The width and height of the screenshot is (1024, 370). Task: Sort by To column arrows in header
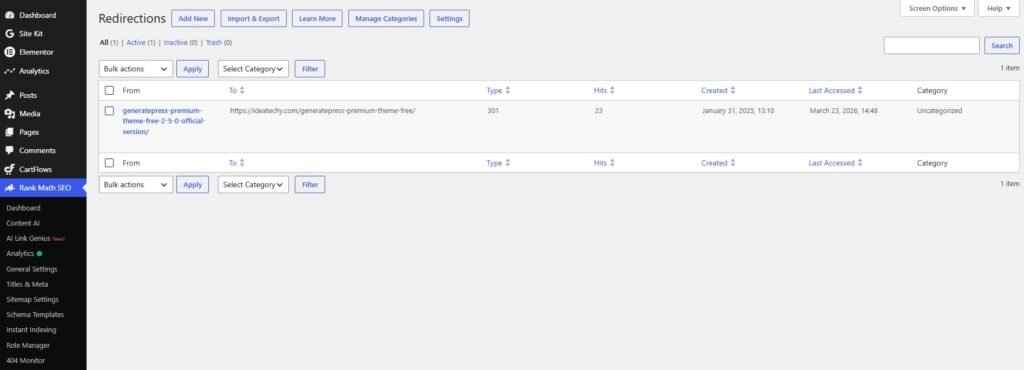(x=242, y=91)
